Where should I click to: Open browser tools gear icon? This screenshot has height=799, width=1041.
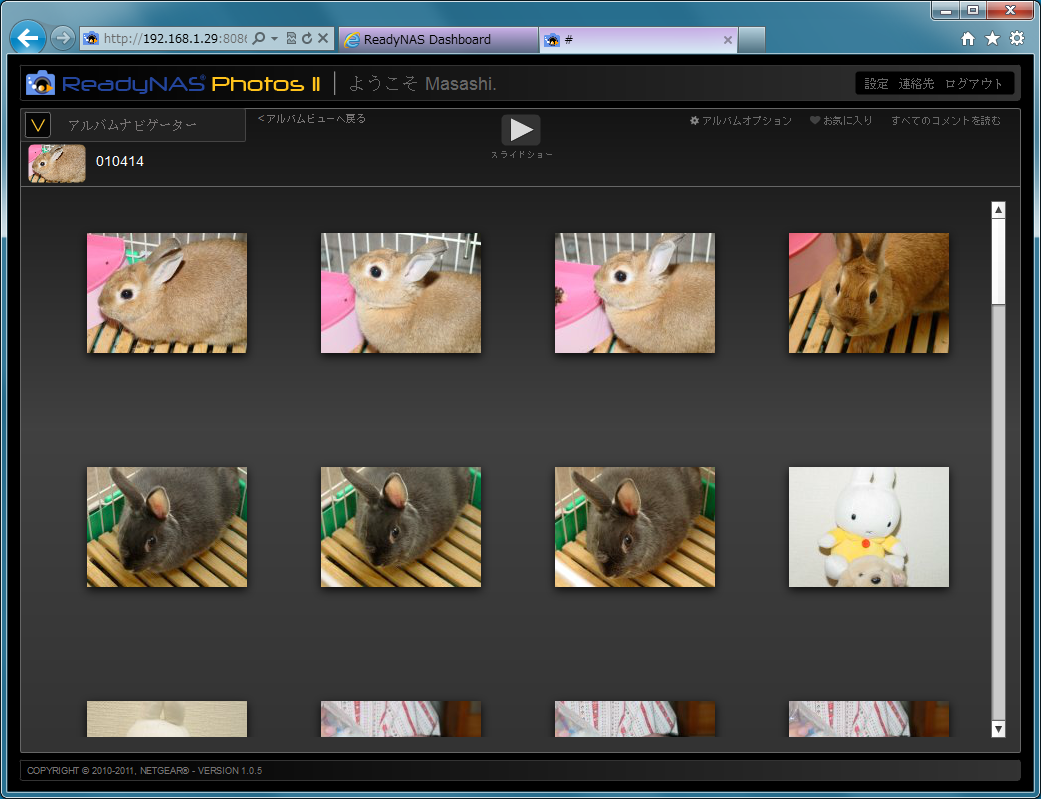(1016, 39)
